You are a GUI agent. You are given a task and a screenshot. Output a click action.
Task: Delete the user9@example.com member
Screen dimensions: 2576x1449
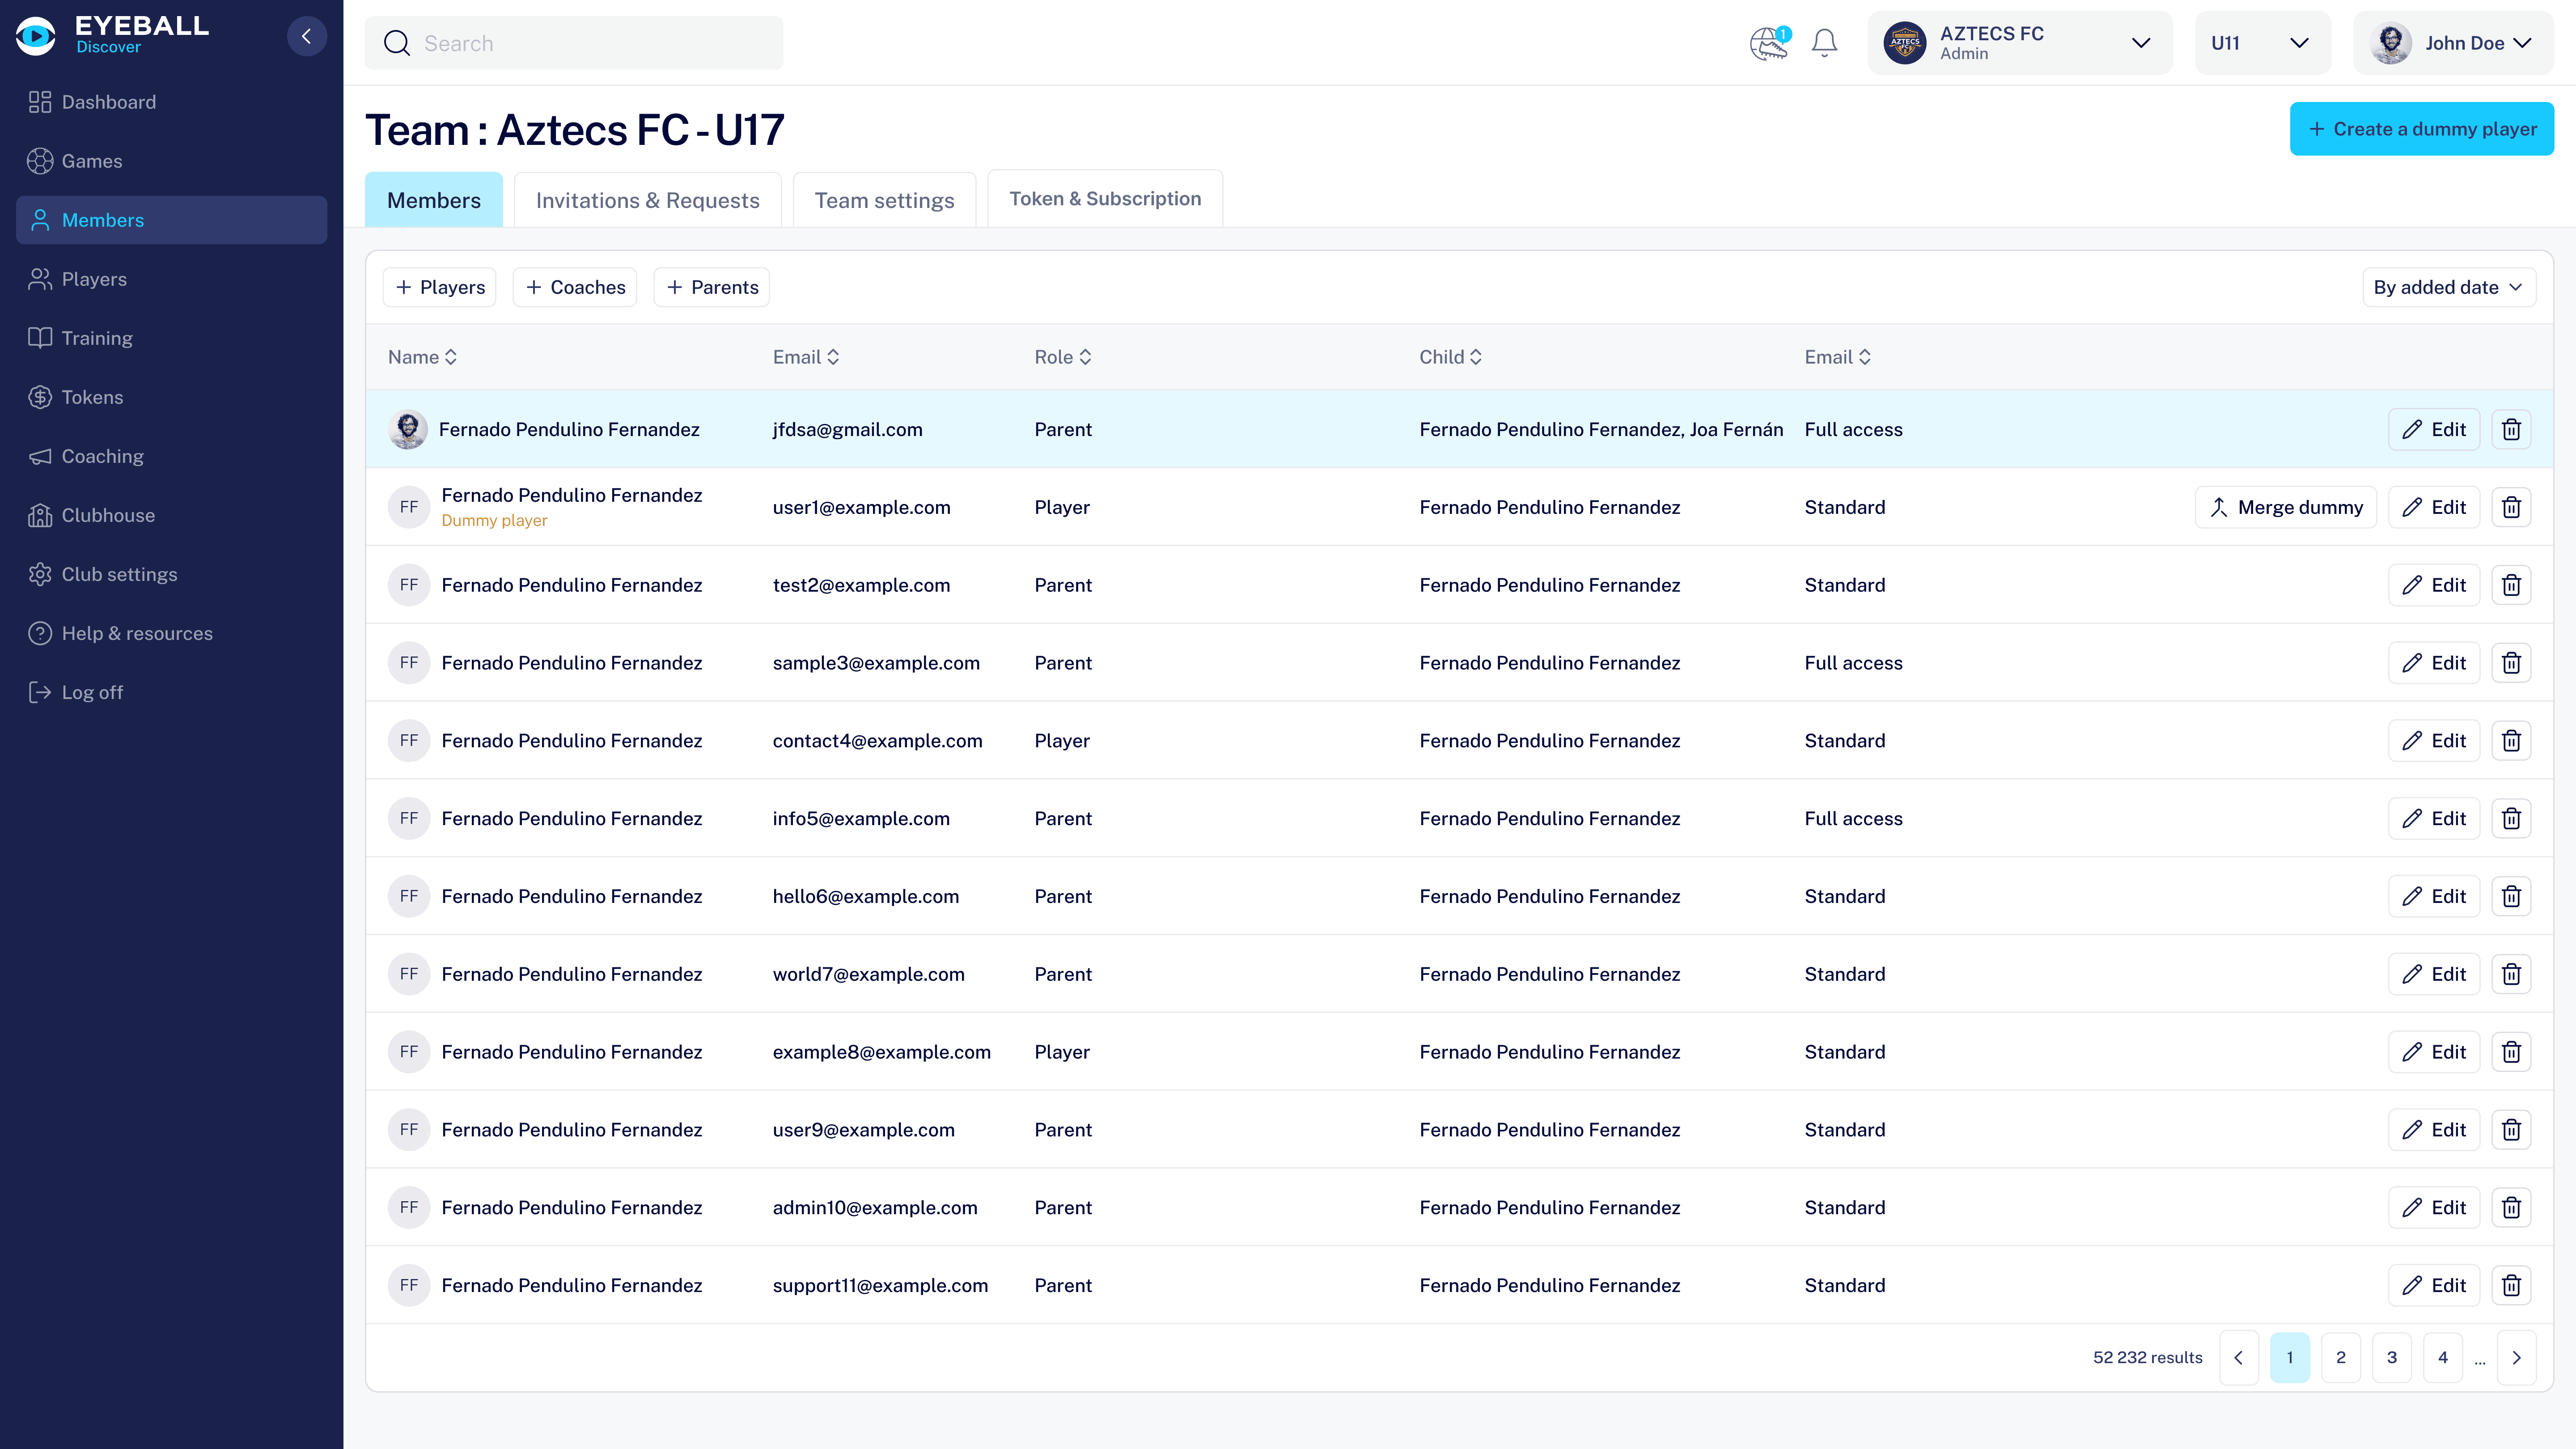click(2511, 1130)
